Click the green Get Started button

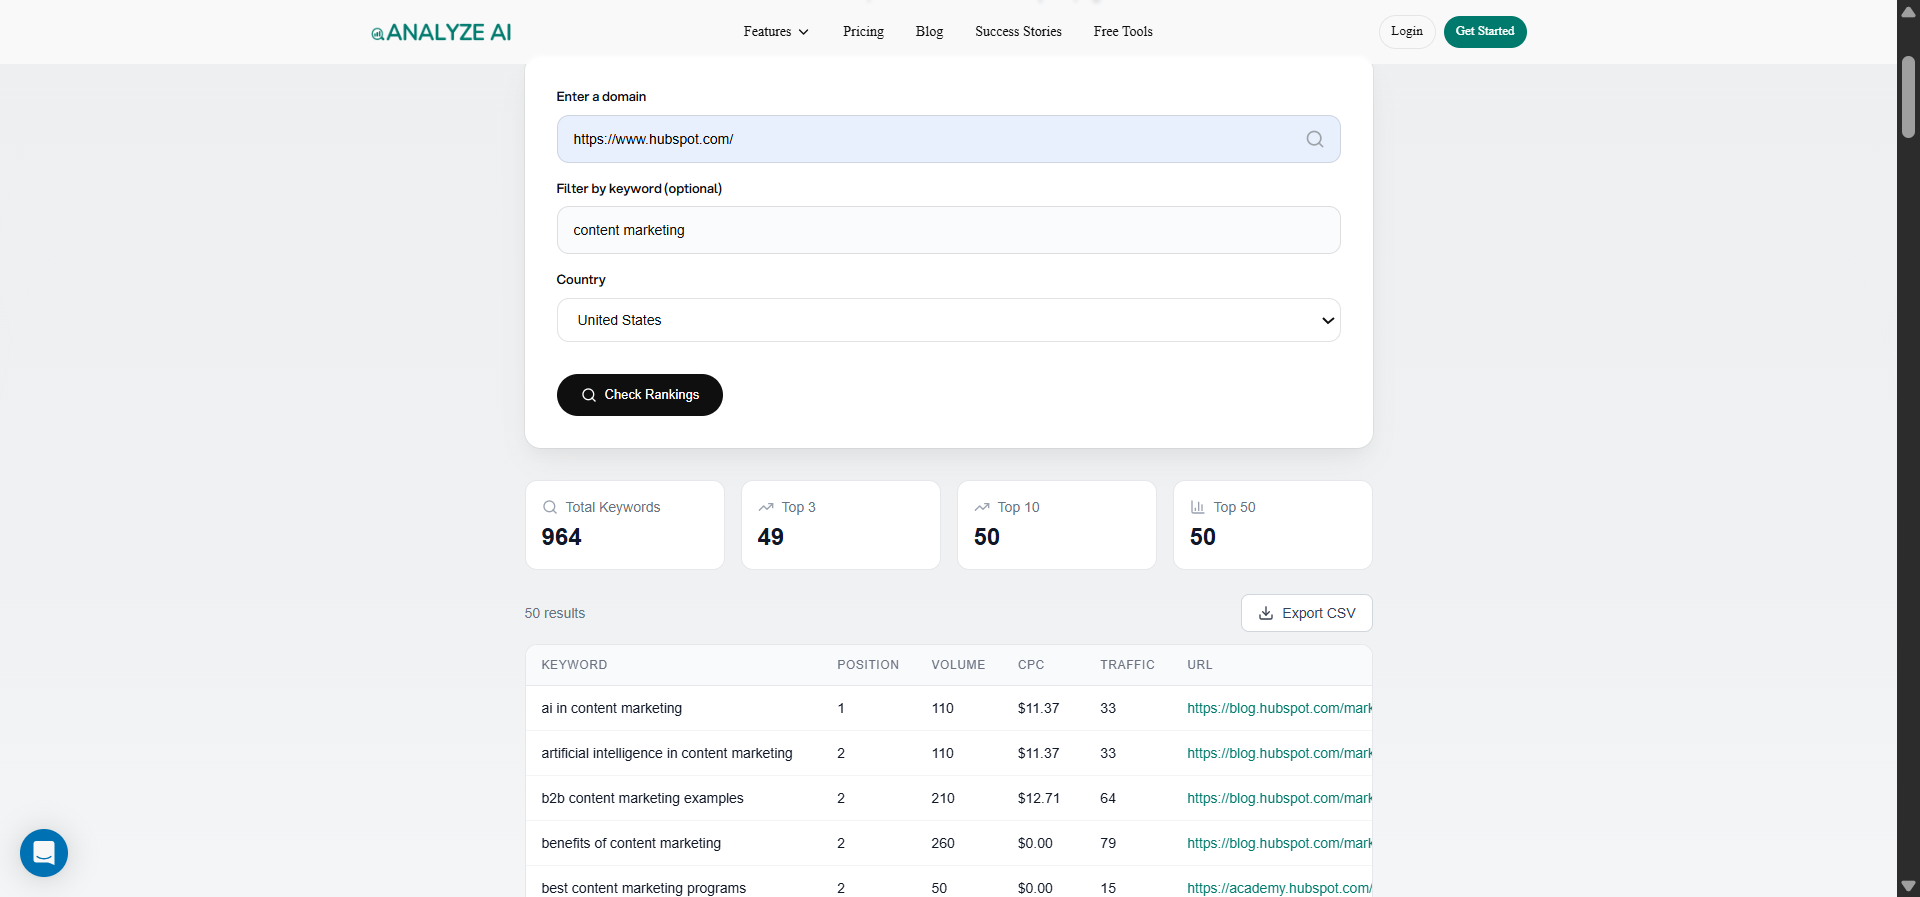(x=1484, y=32)
